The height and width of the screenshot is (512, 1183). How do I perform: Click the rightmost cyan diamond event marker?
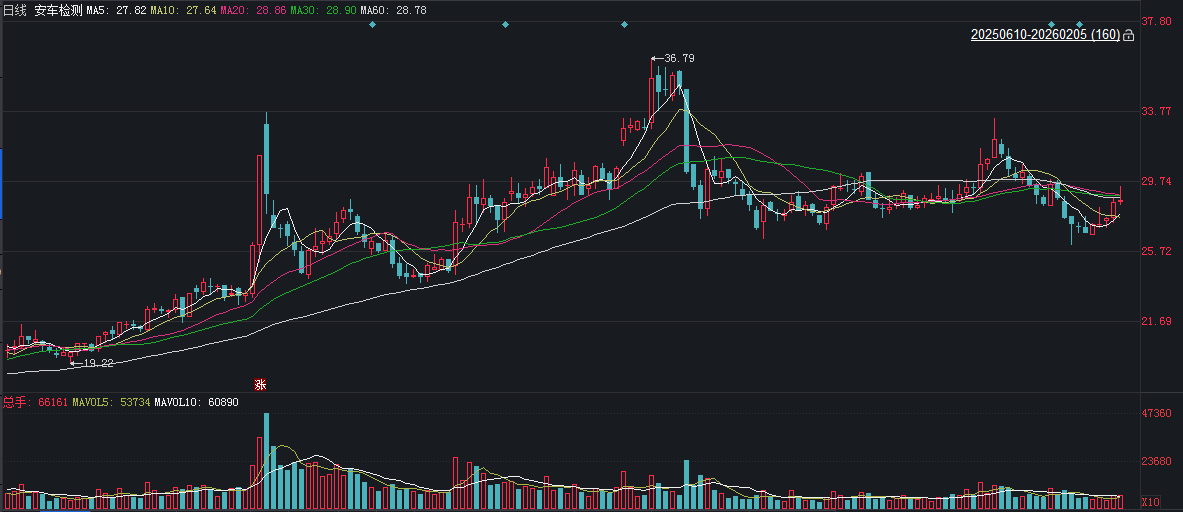(1080, 24)
